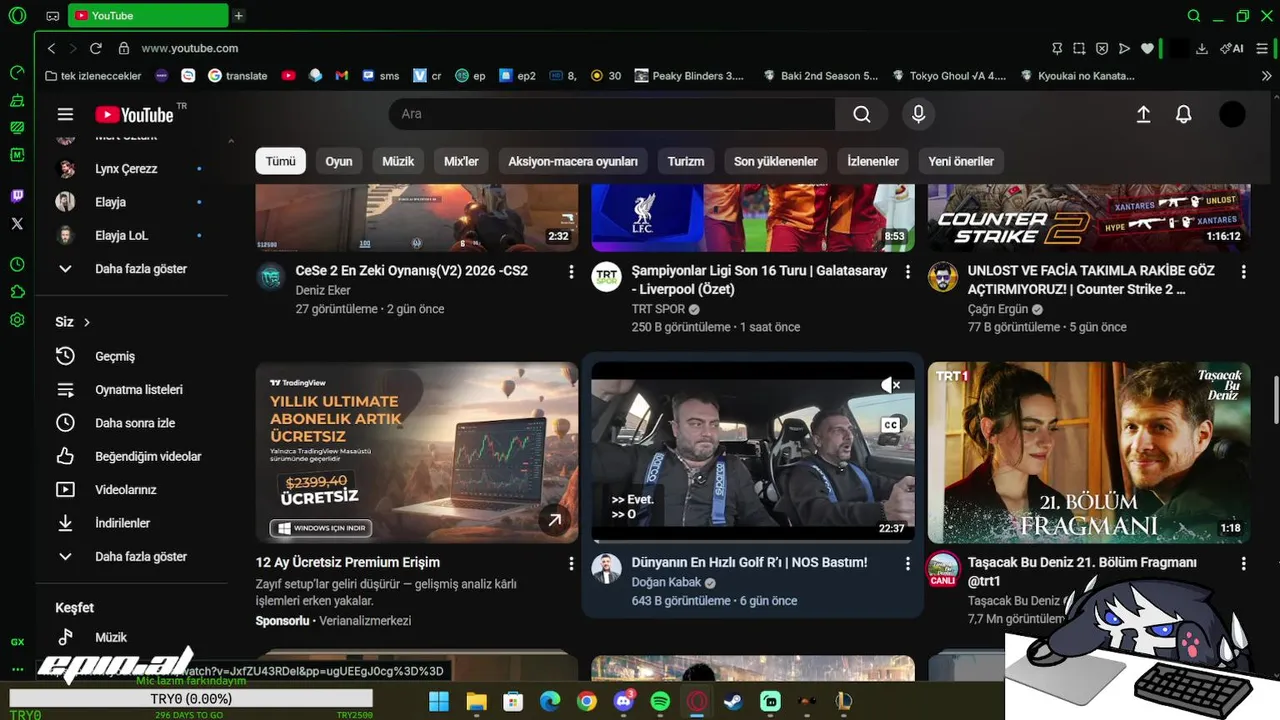
Task: Open Discord from the taskbar
Action: click(x=624, y=701)
